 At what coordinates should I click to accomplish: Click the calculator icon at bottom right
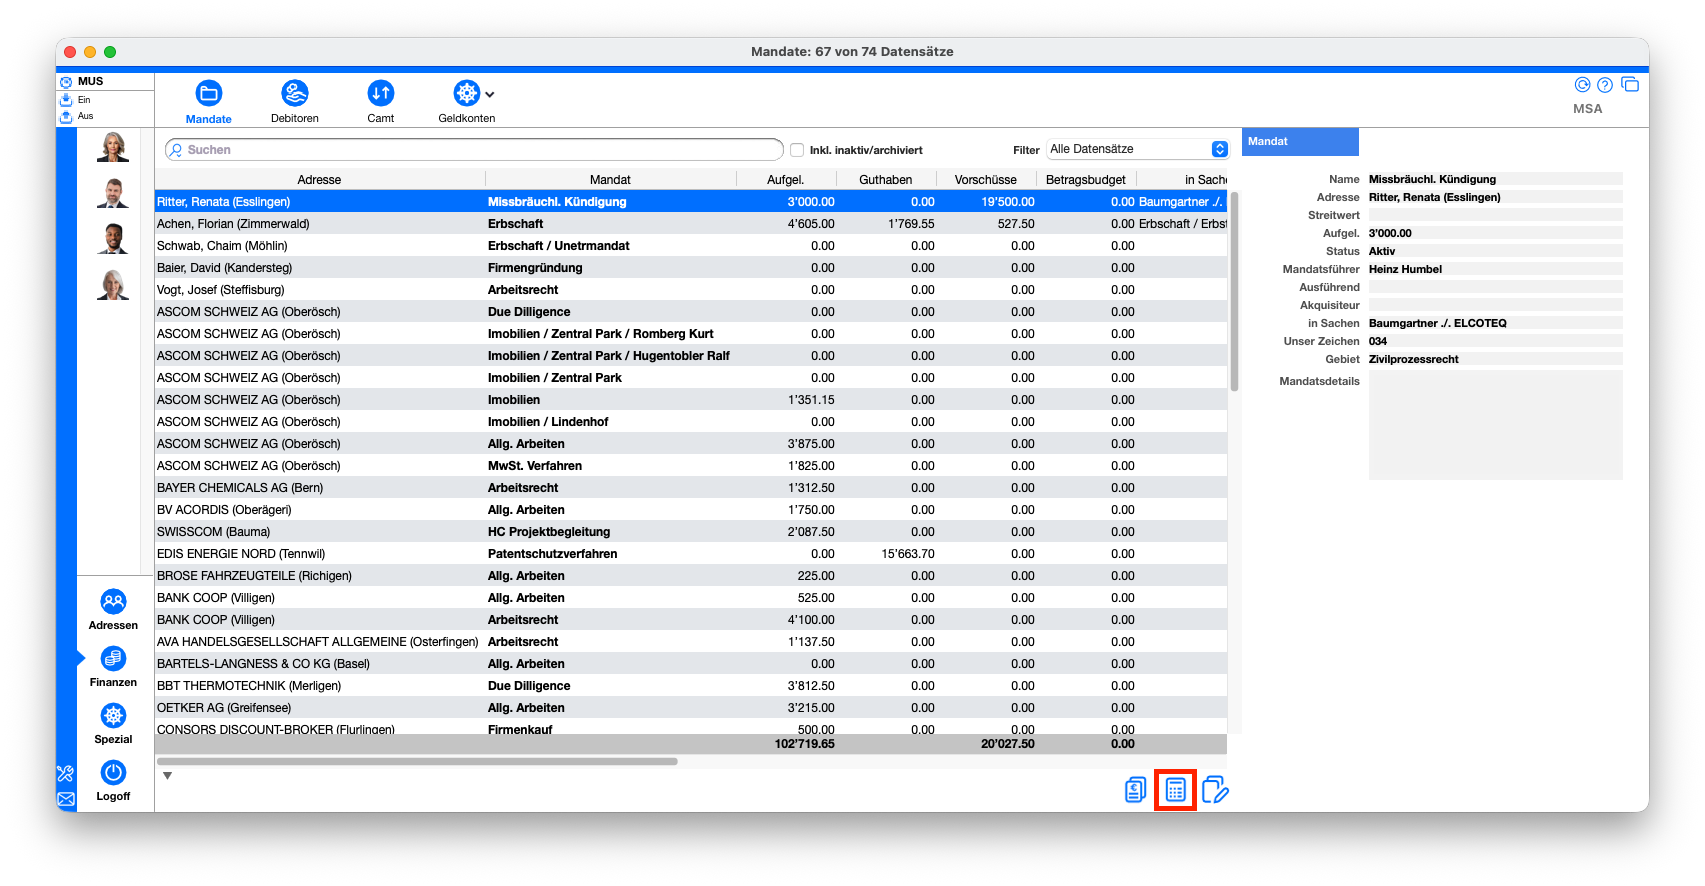point(1175,790)
